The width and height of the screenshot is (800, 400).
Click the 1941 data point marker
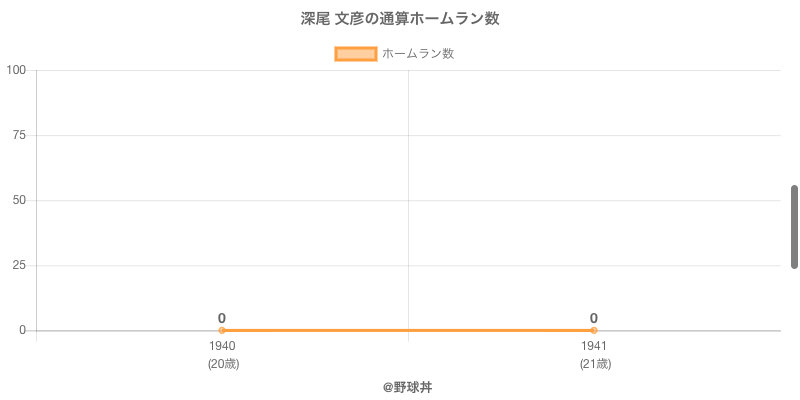click(594, 330)
